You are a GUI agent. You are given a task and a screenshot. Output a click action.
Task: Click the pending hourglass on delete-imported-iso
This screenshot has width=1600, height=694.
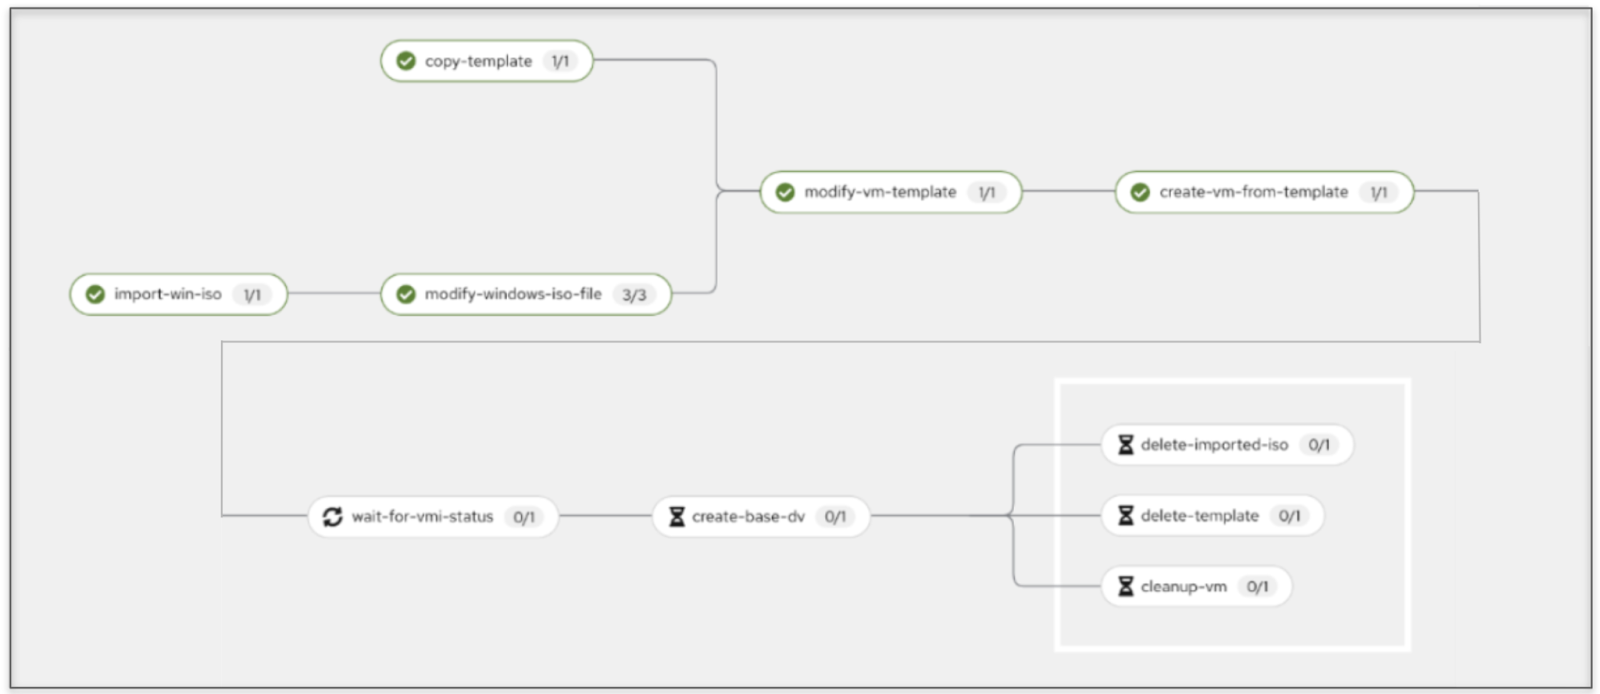[1125, 445]
